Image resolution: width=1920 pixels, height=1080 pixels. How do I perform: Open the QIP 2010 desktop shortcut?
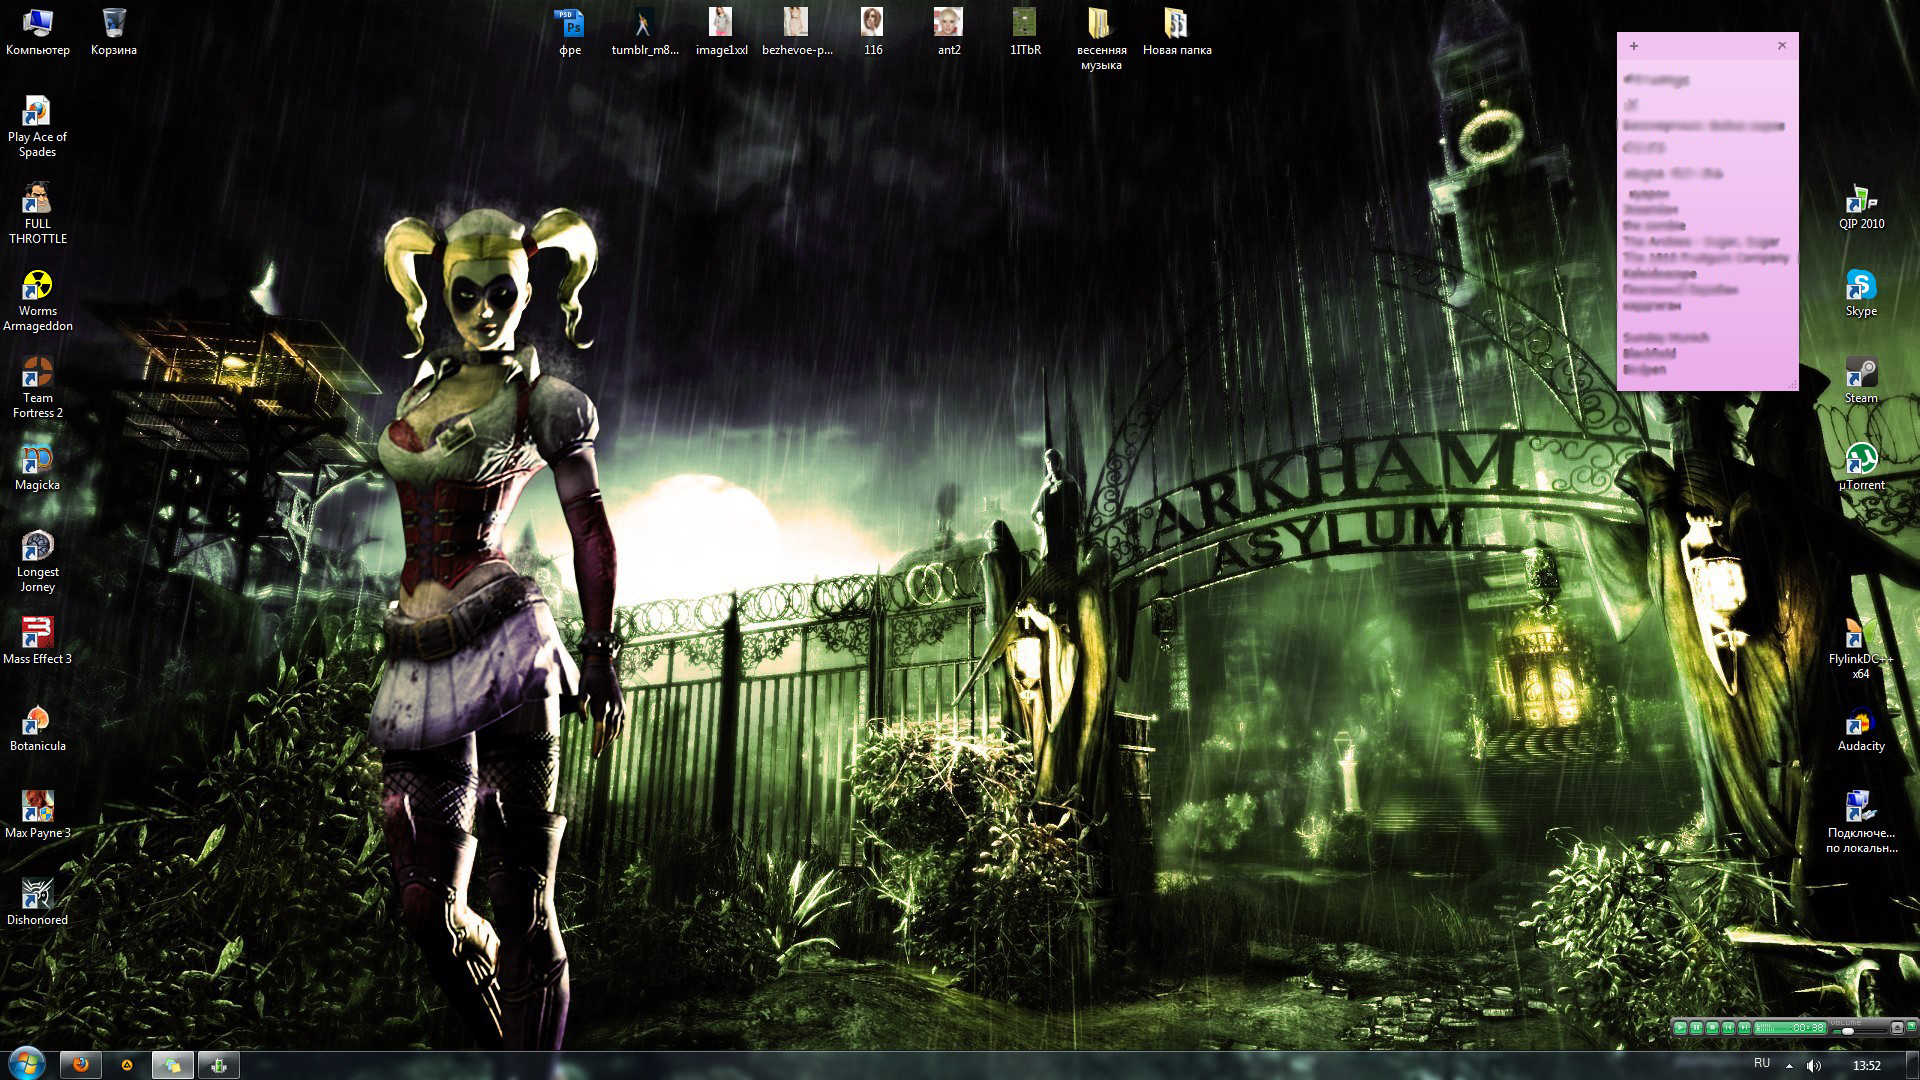(x=1860, y=200)
